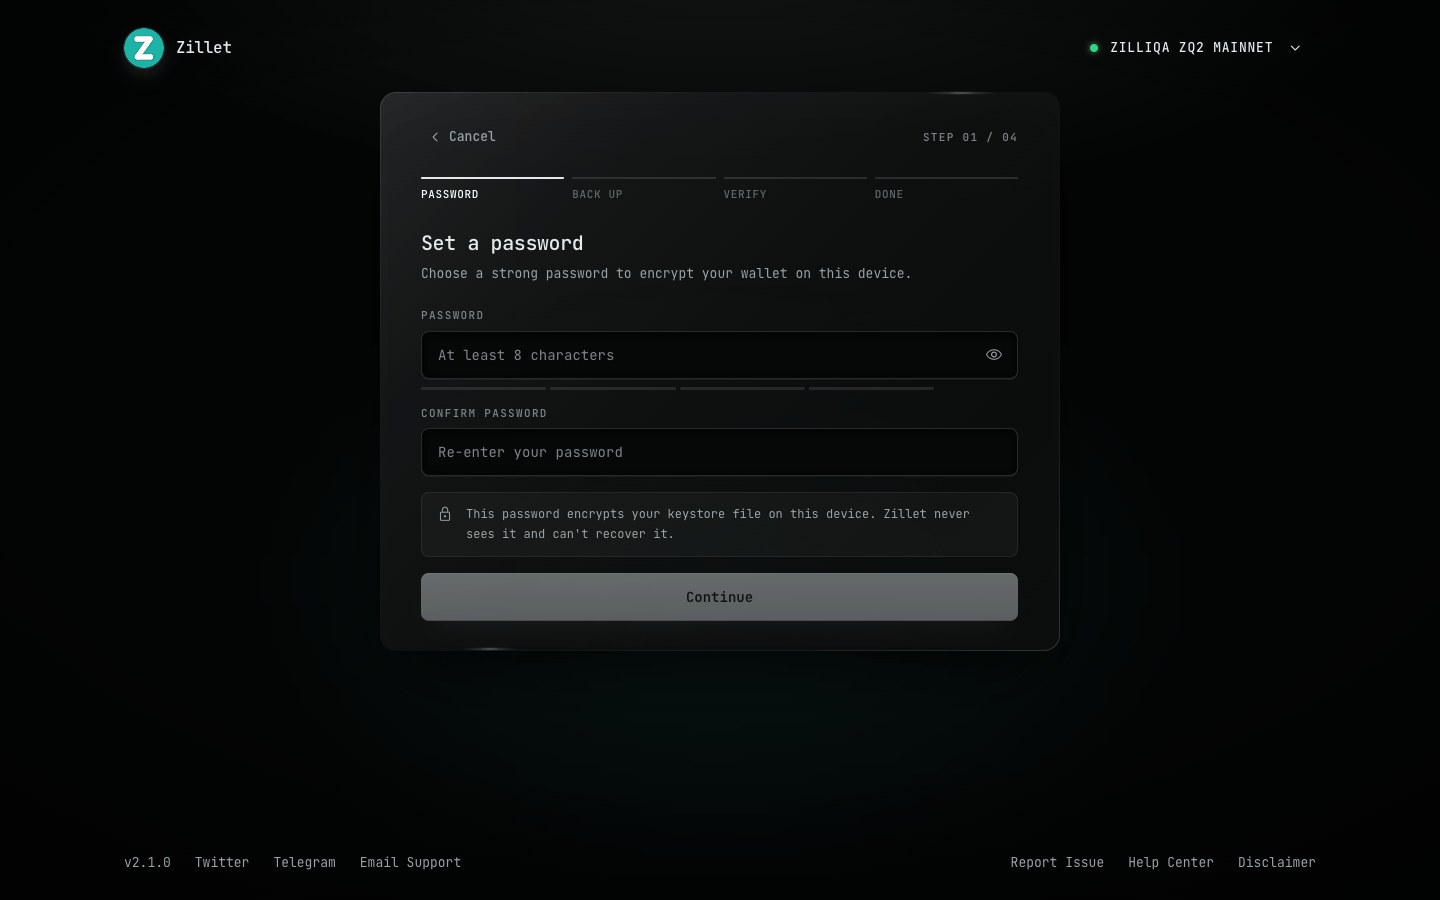
Task: Open the Help Center link
Action: tap(1171, 862)
